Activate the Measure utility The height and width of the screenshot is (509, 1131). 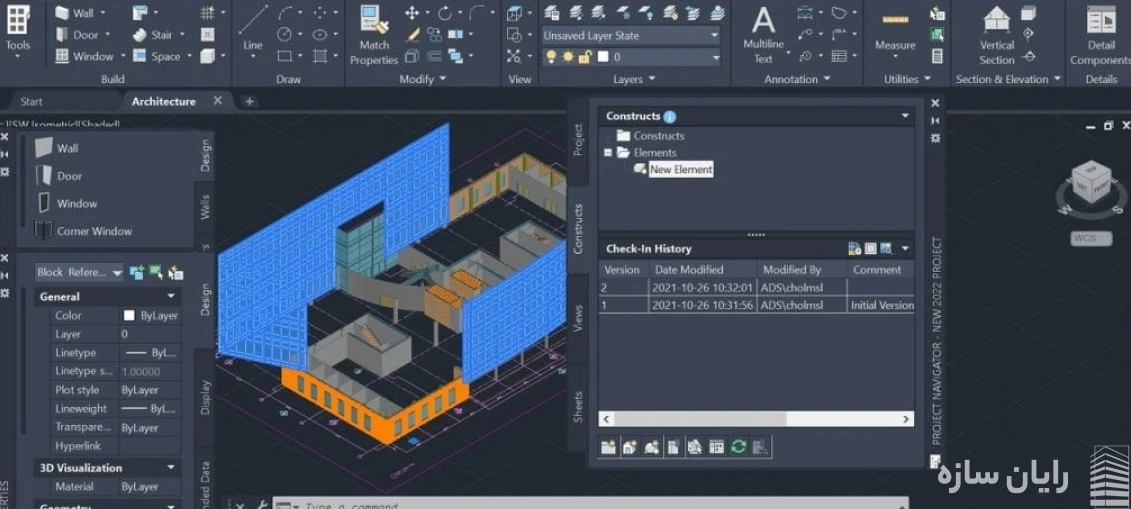pyautogui.click(x=895, y=30)
